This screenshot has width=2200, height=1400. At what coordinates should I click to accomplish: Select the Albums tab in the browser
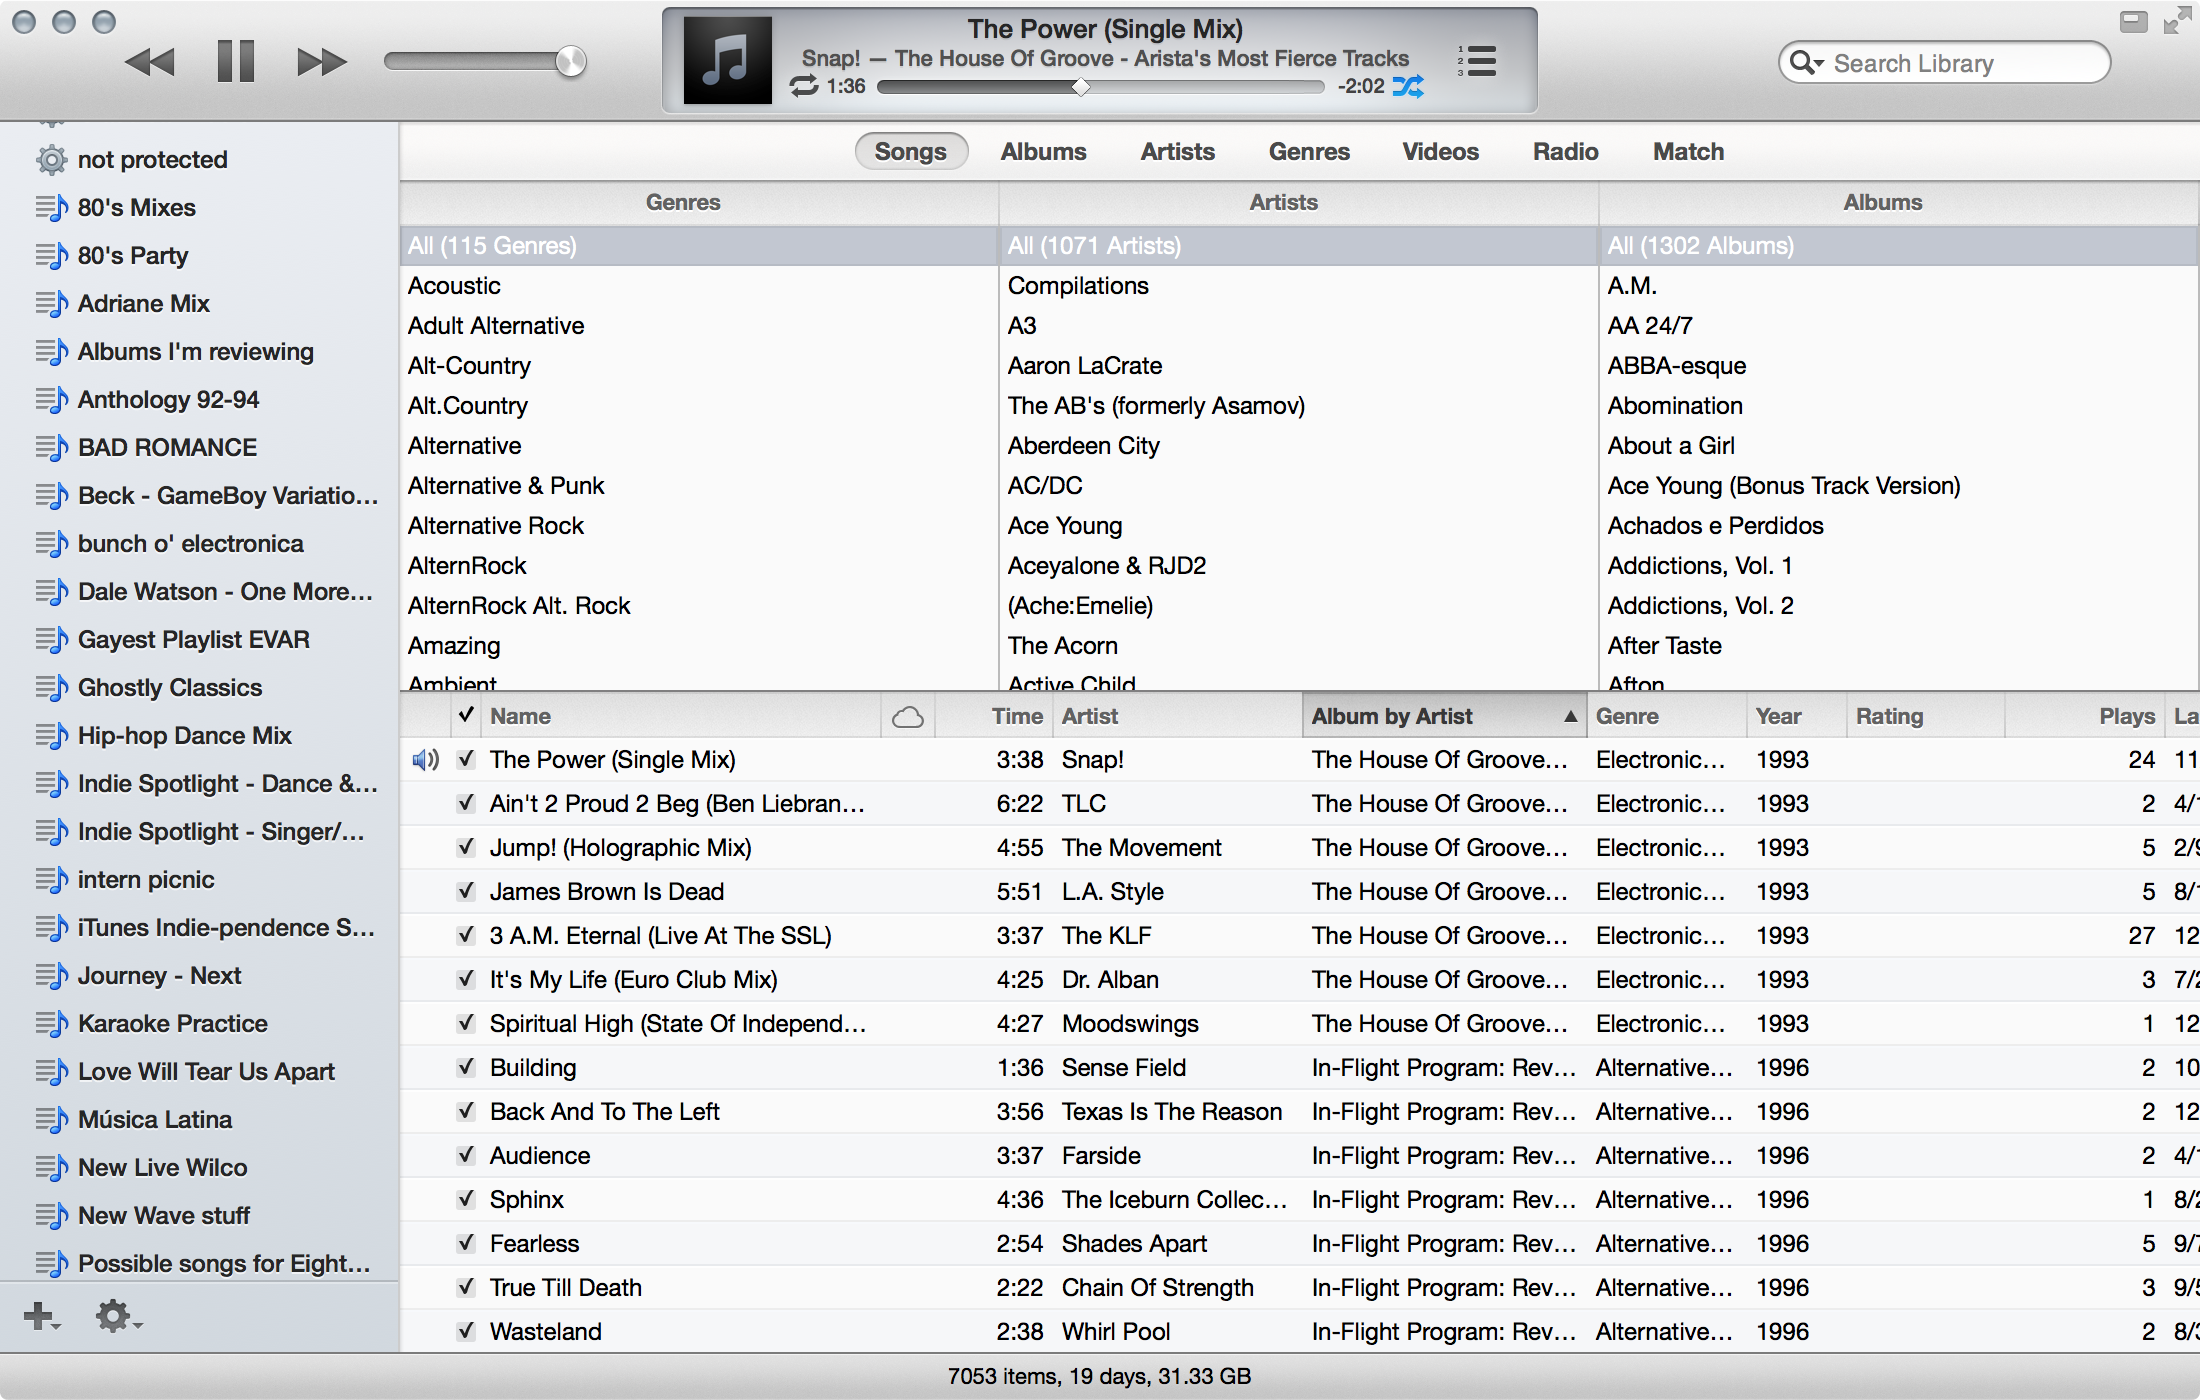1044,151
